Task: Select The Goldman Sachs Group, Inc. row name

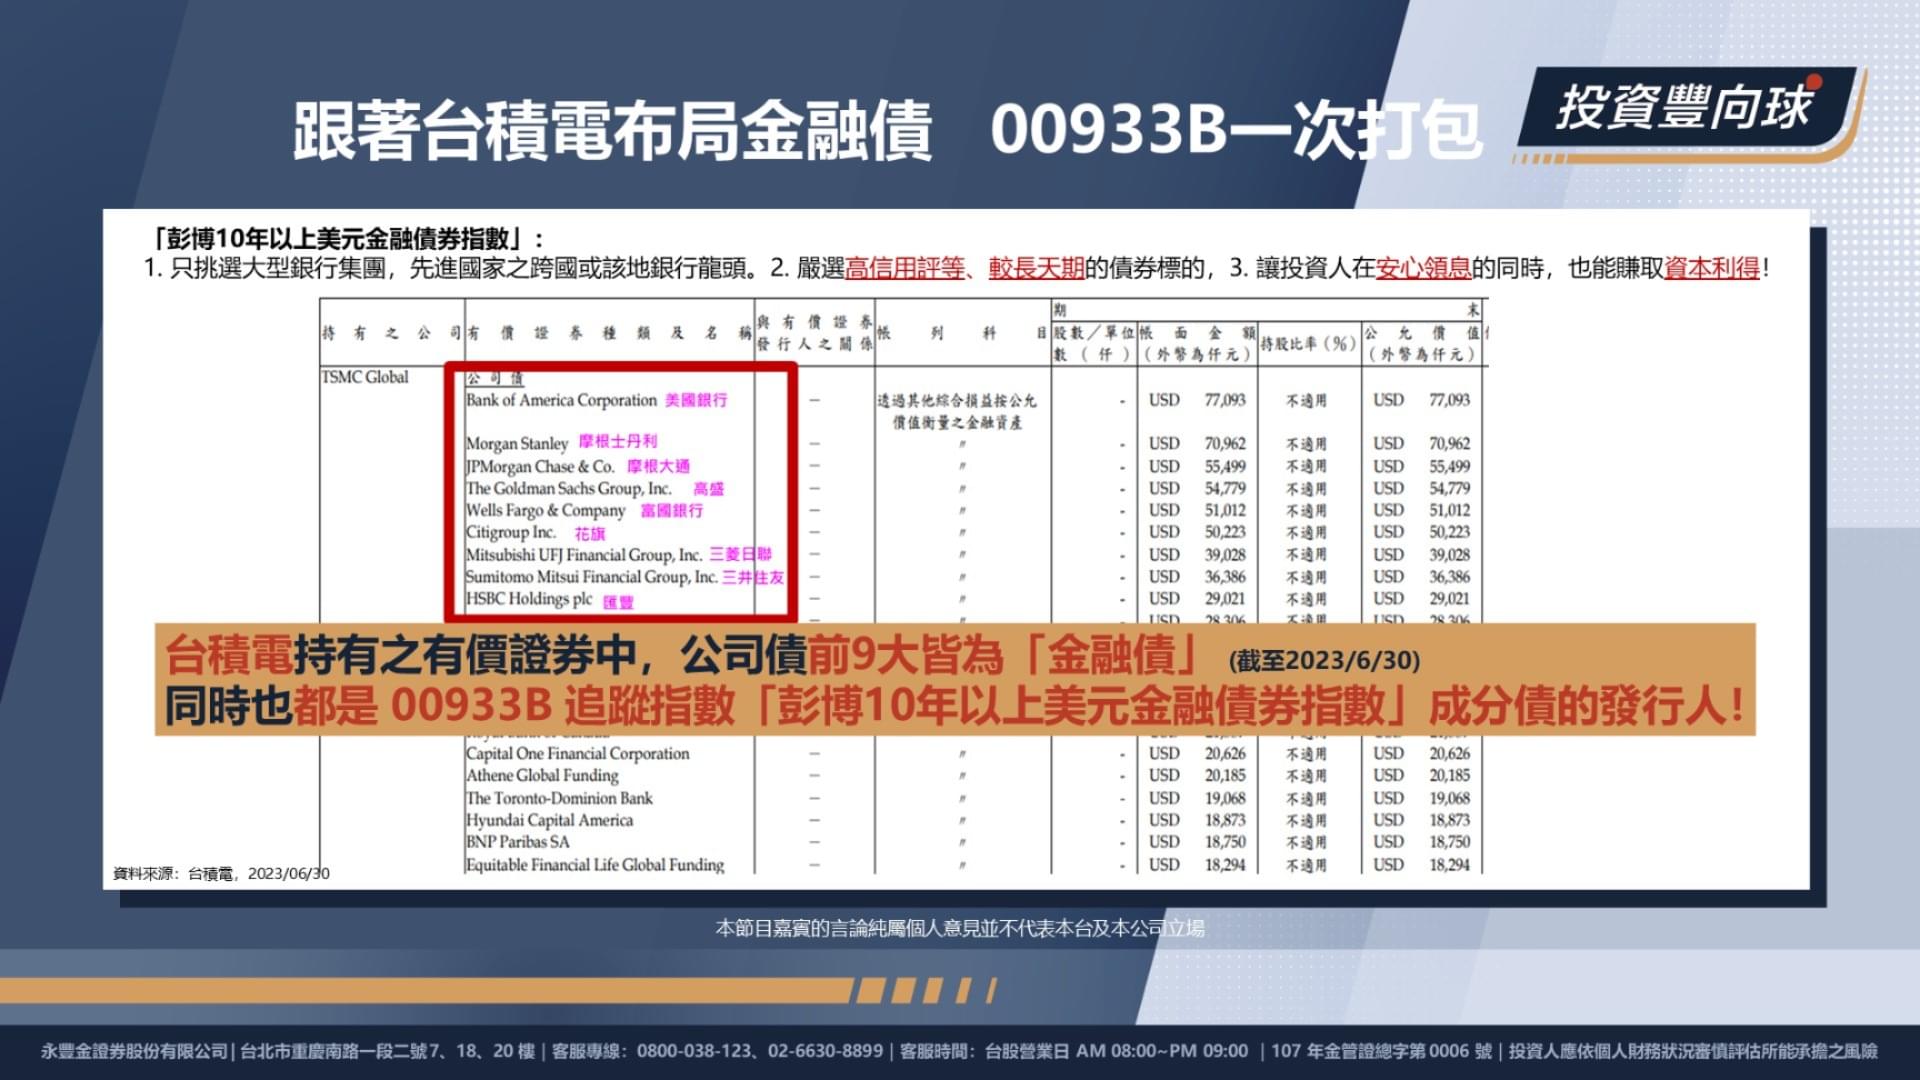Action: click(569, 488)
